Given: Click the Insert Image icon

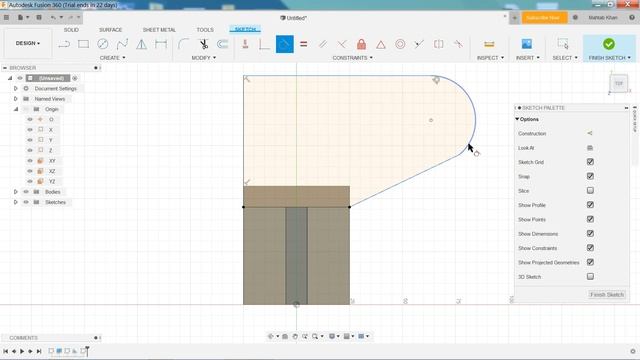Looking at the screenshot, I should coord(527,44).
